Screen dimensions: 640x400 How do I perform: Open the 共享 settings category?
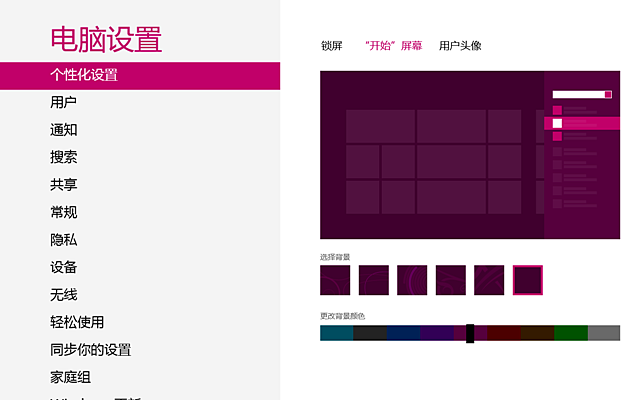click(x=63, y=184)
